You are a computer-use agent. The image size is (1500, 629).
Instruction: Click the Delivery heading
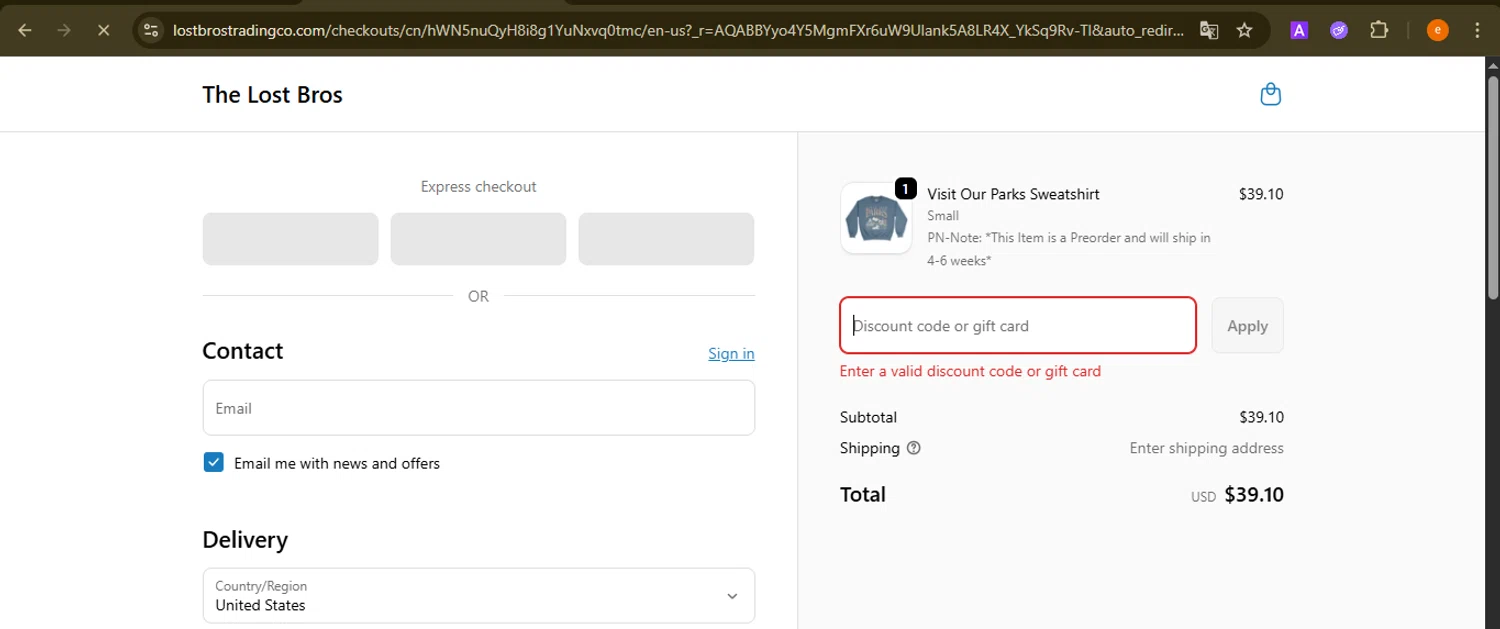pyautogui.click(x=245, y=540)
